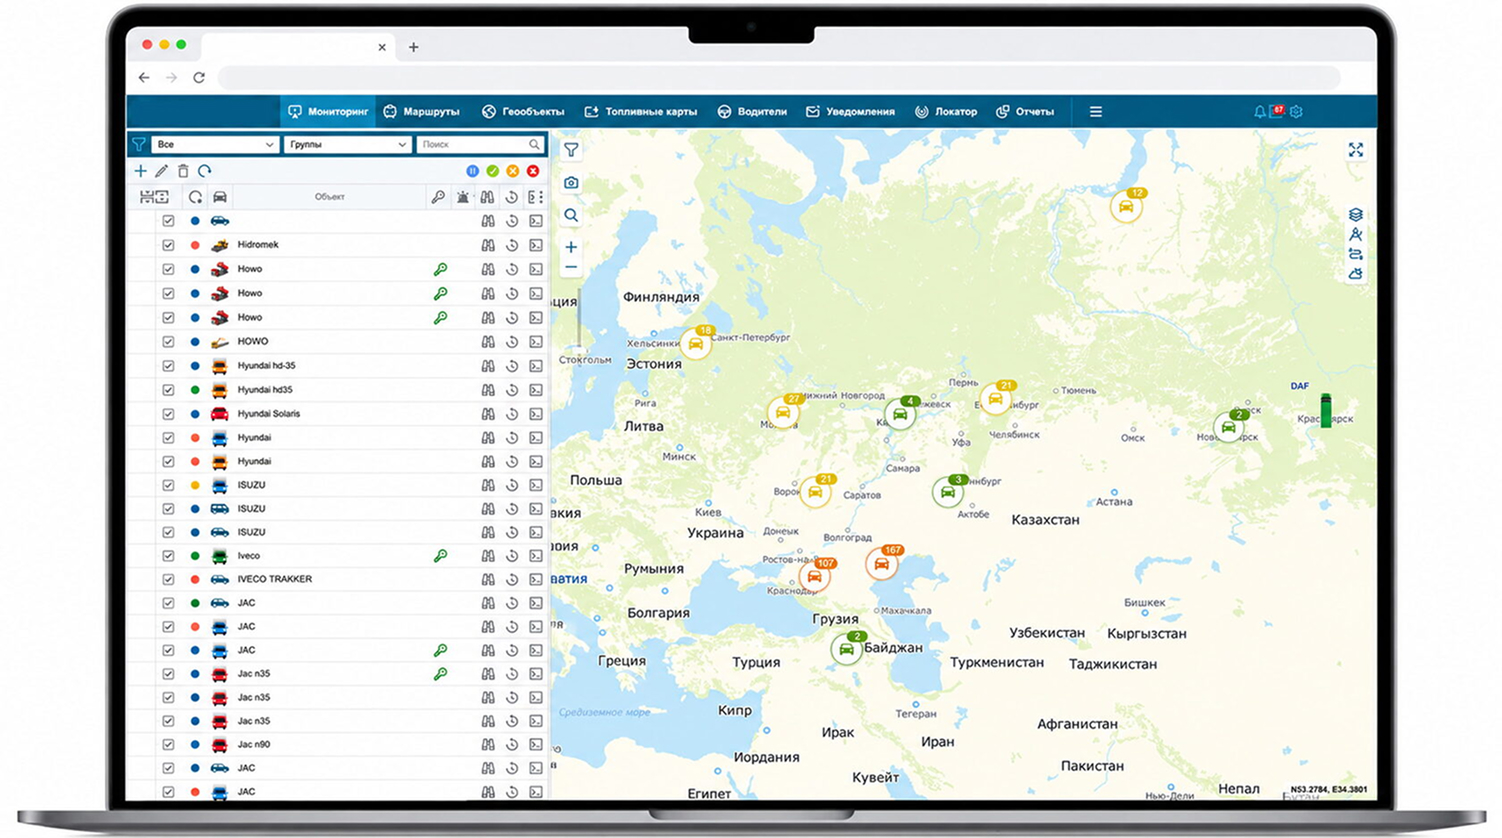Uncheck the Hyundai hd-35 checkbox

pyautogui.click(x=168, y=366)
